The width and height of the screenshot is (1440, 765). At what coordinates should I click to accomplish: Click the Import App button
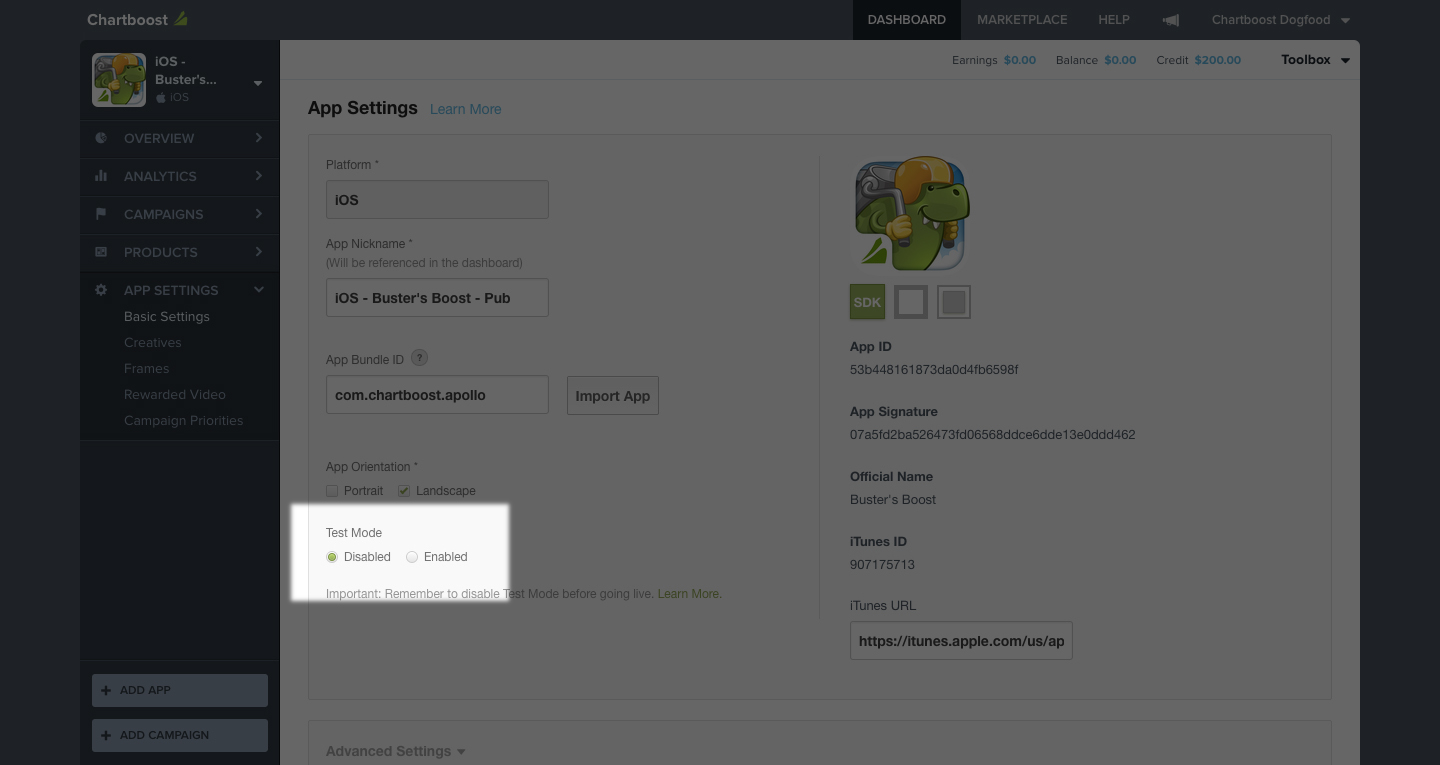[613, 395]
